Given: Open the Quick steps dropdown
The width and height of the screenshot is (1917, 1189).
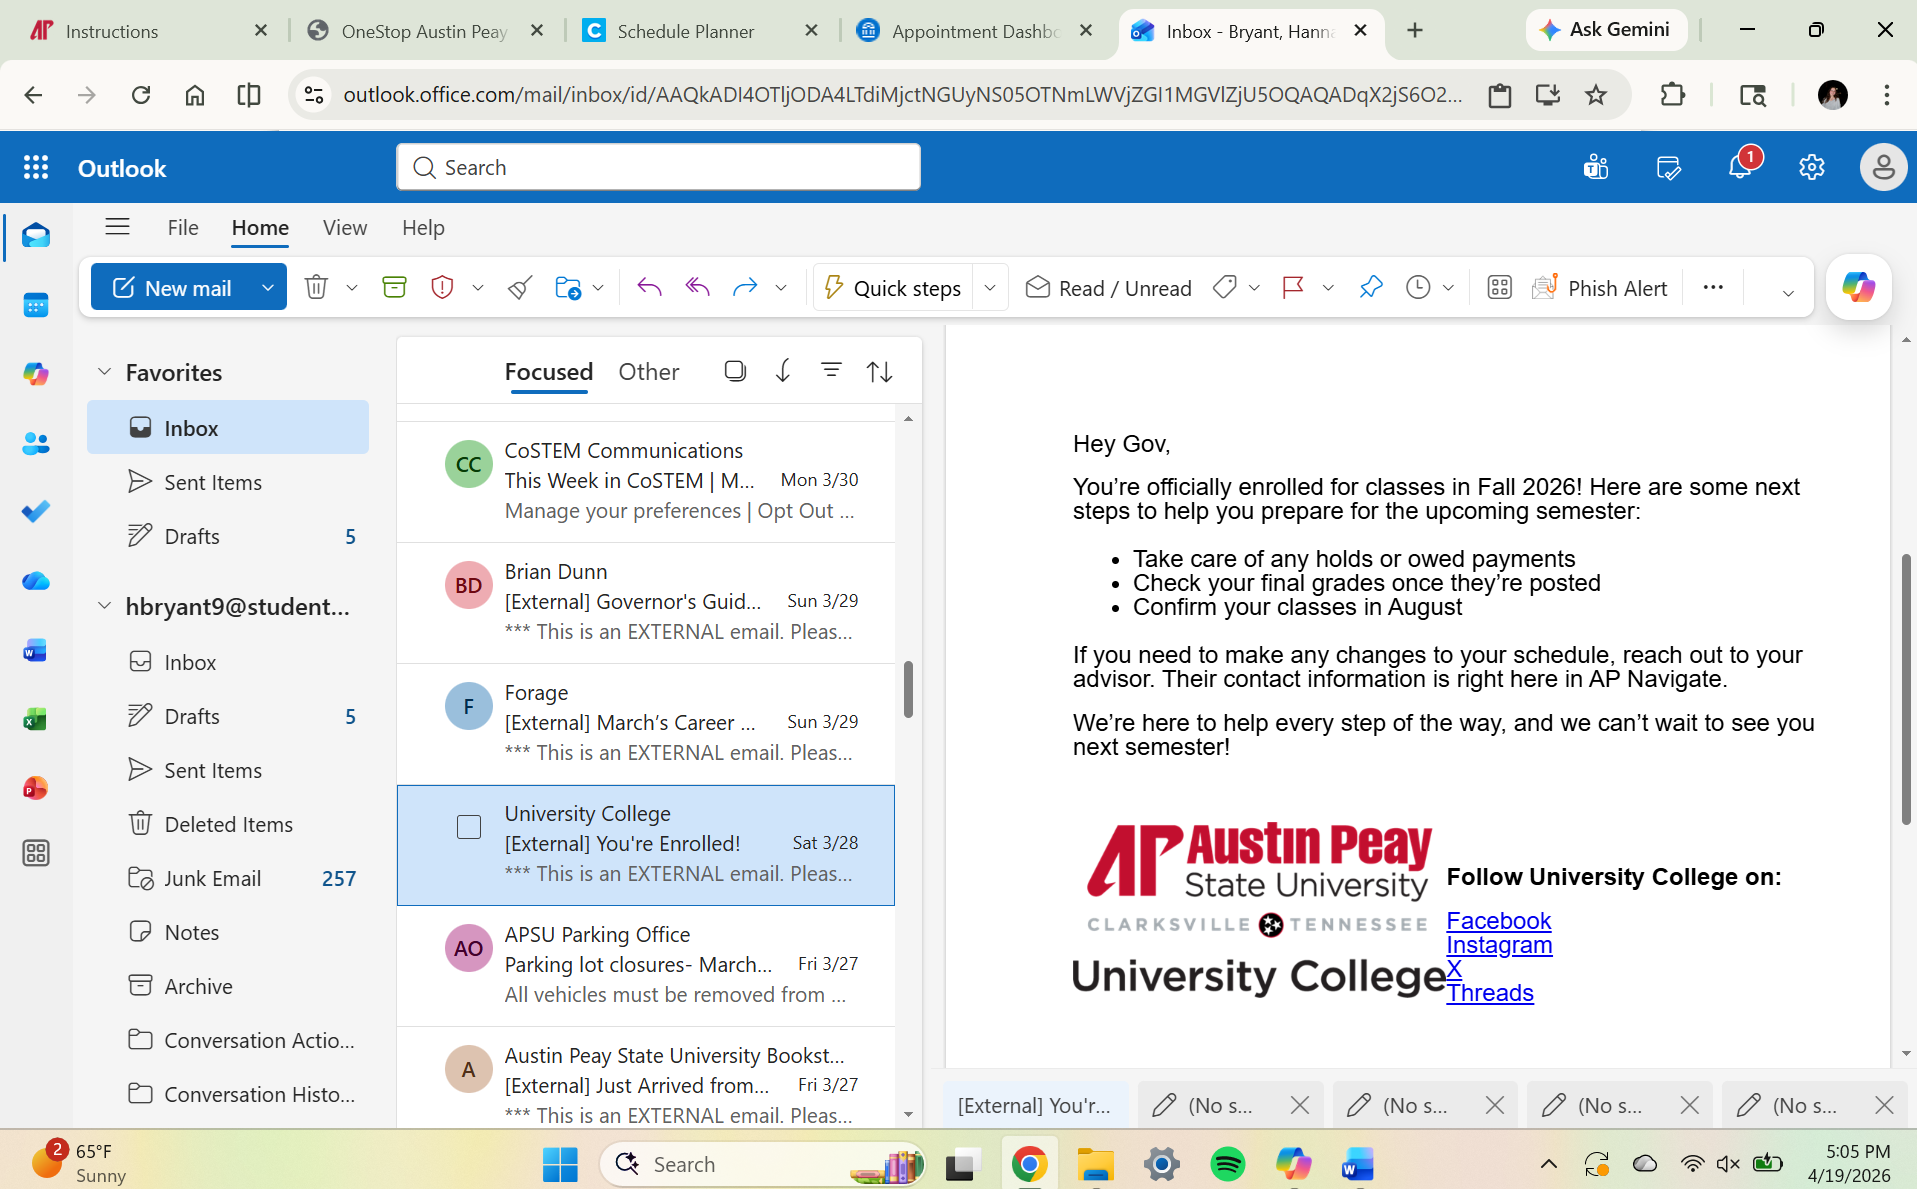Looking at the screenshot, I should click(990, 287).
